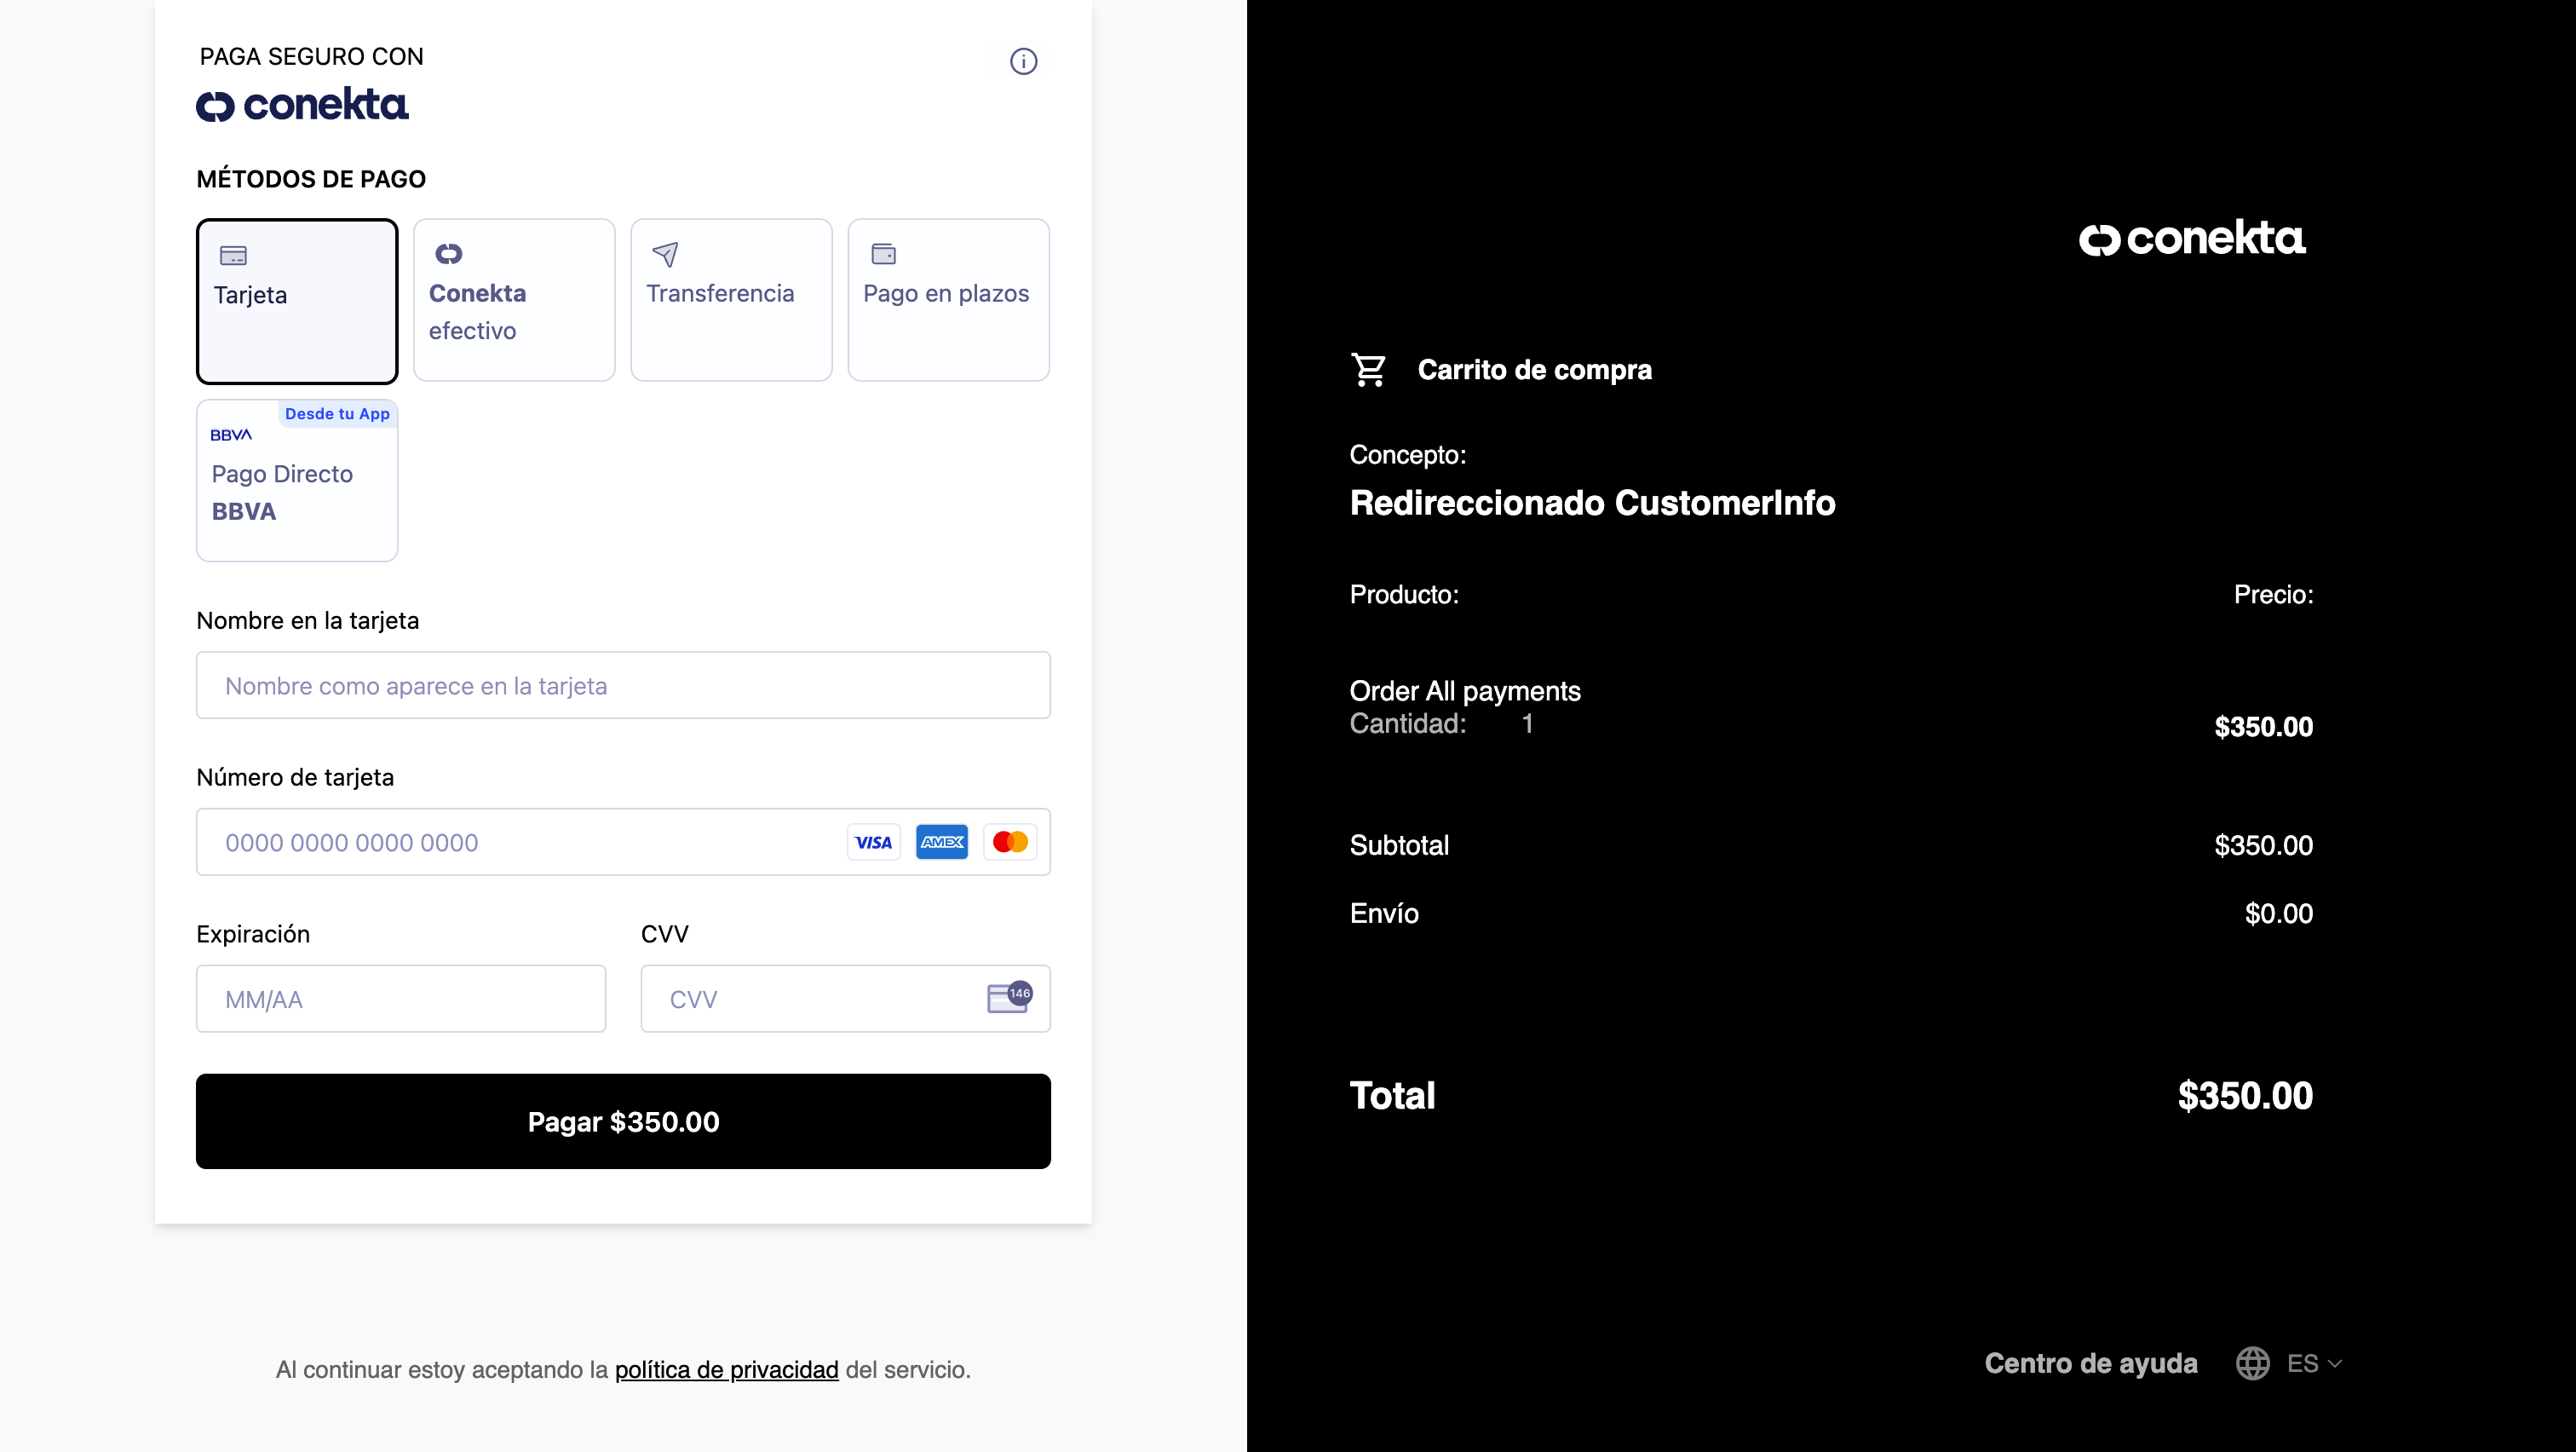Focus the Nombre en la tarjeta field
Screen dimensions: 2576x1452
coord(623,686)
